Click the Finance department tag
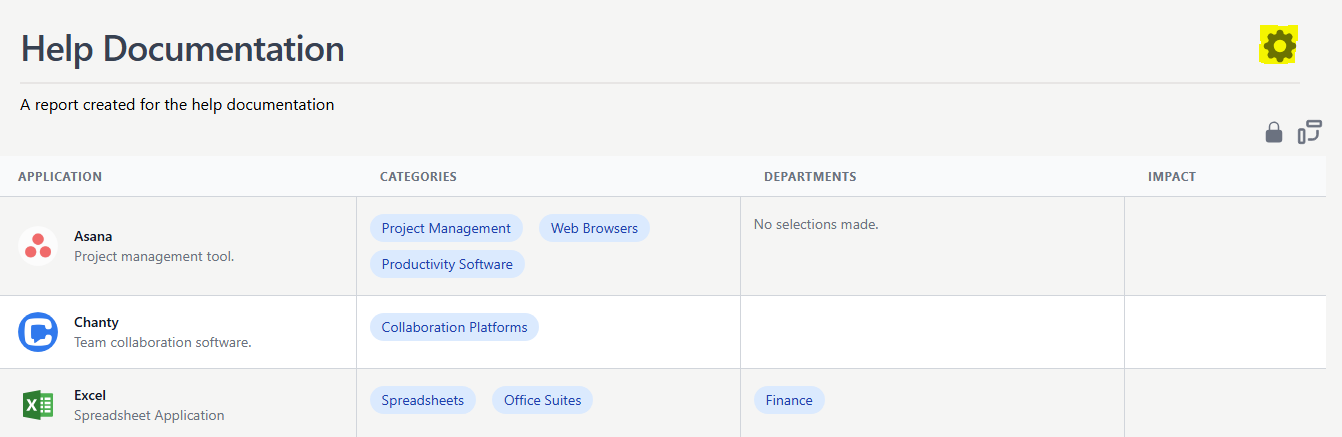Screen dimensions: 1342x437 click(789, 400)
